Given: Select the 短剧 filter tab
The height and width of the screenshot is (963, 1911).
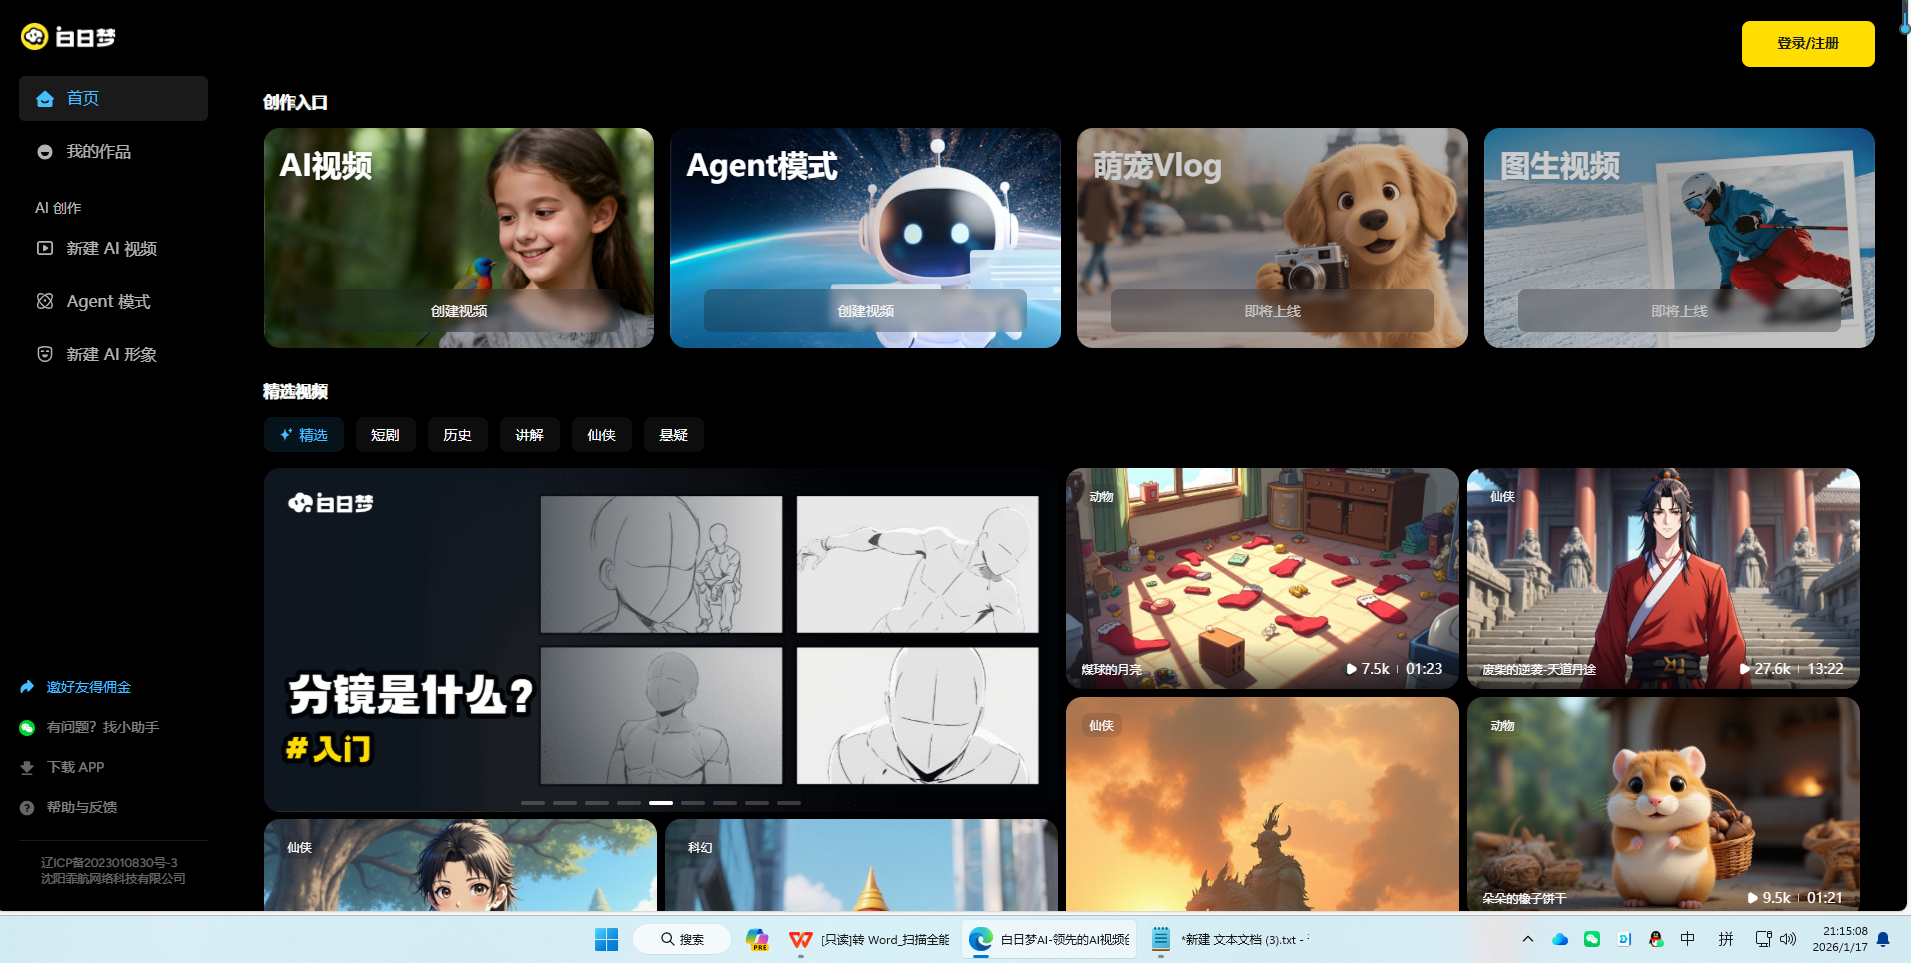Looking at the screenshot, I should point(385,435).
